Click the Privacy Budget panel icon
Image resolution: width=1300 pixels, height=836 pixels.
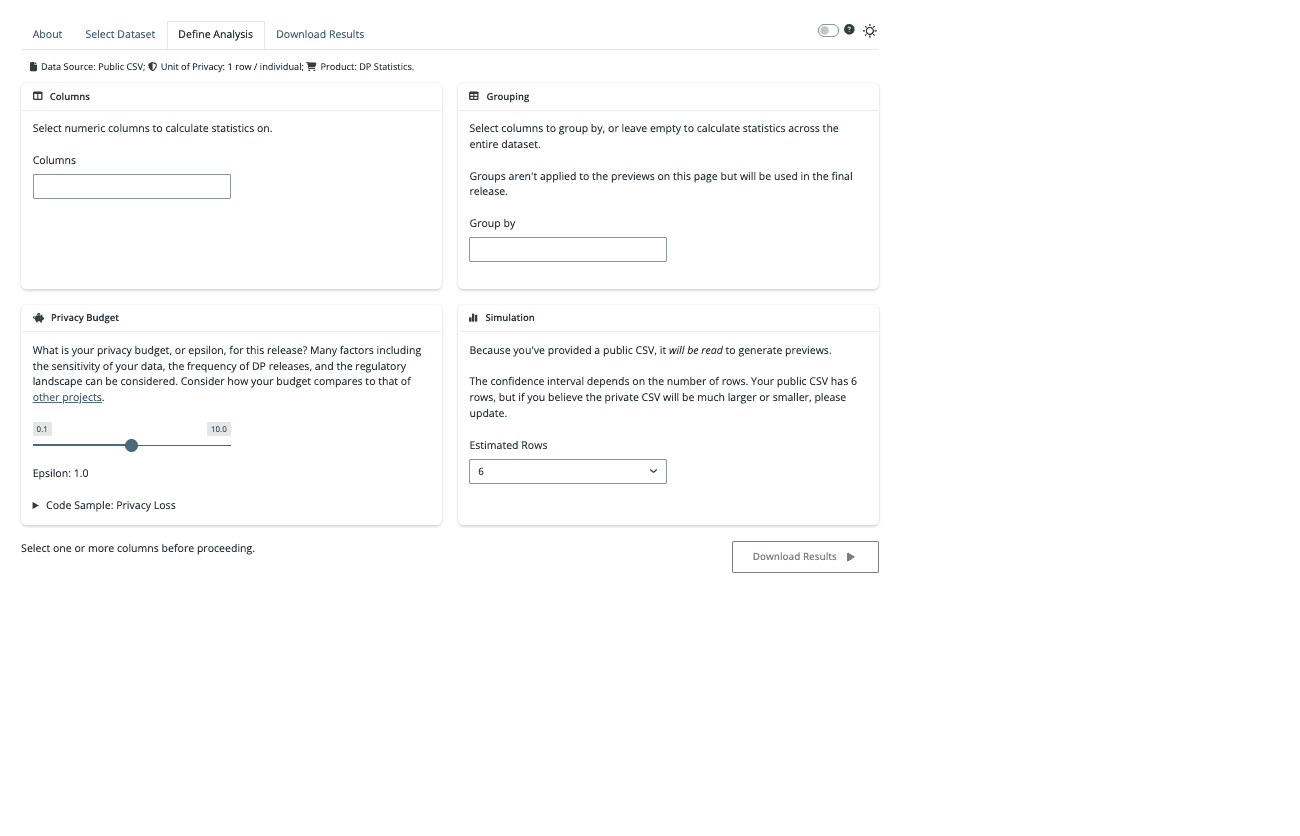(x=38, y=317)
